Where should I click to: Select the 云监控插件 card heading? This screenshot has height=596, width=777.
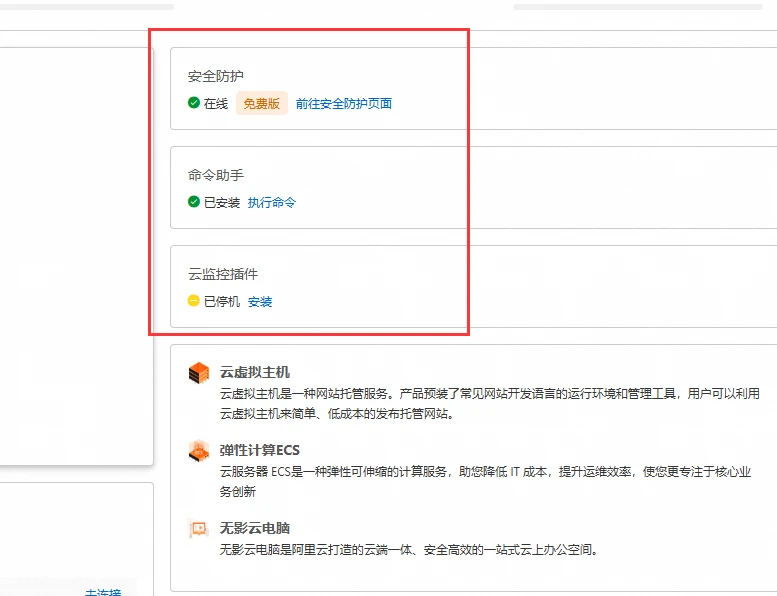[223, 274]
